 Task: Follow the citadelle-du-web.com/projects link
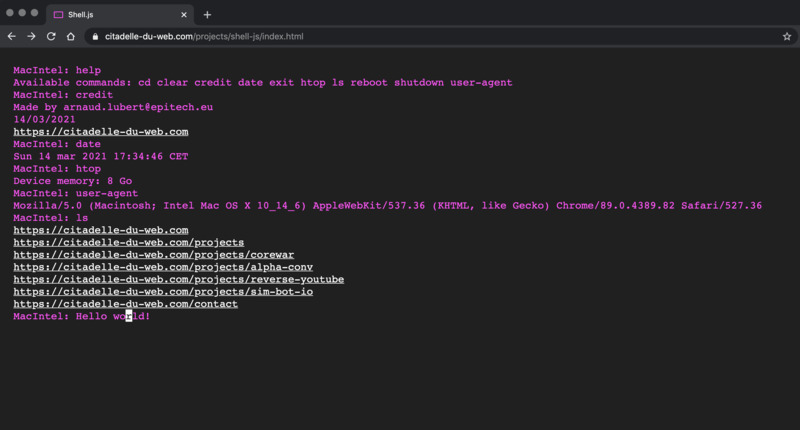(129, 242)
